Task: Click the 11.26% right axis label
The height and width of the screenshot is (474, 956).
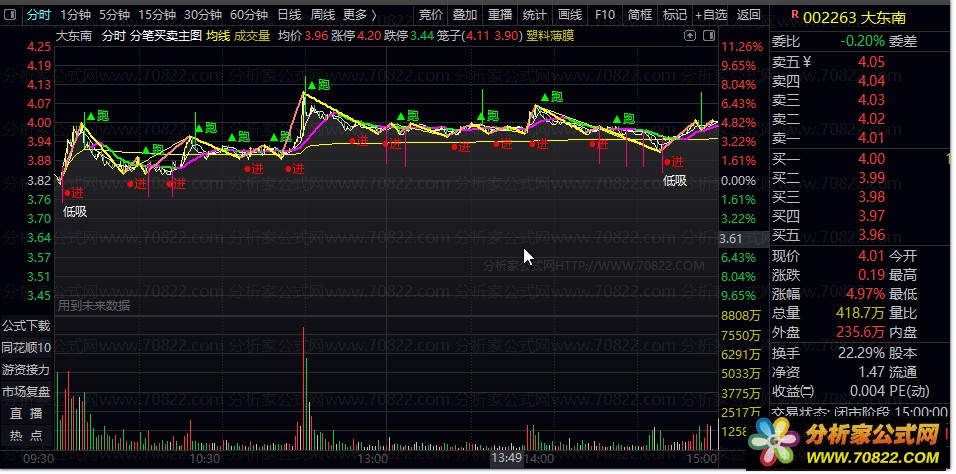Action: [x=741, y=46]
